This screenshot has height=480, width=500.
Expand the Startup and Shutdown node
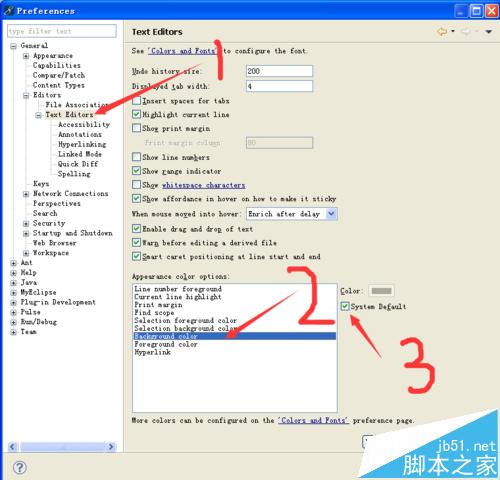tap(26, 233)
